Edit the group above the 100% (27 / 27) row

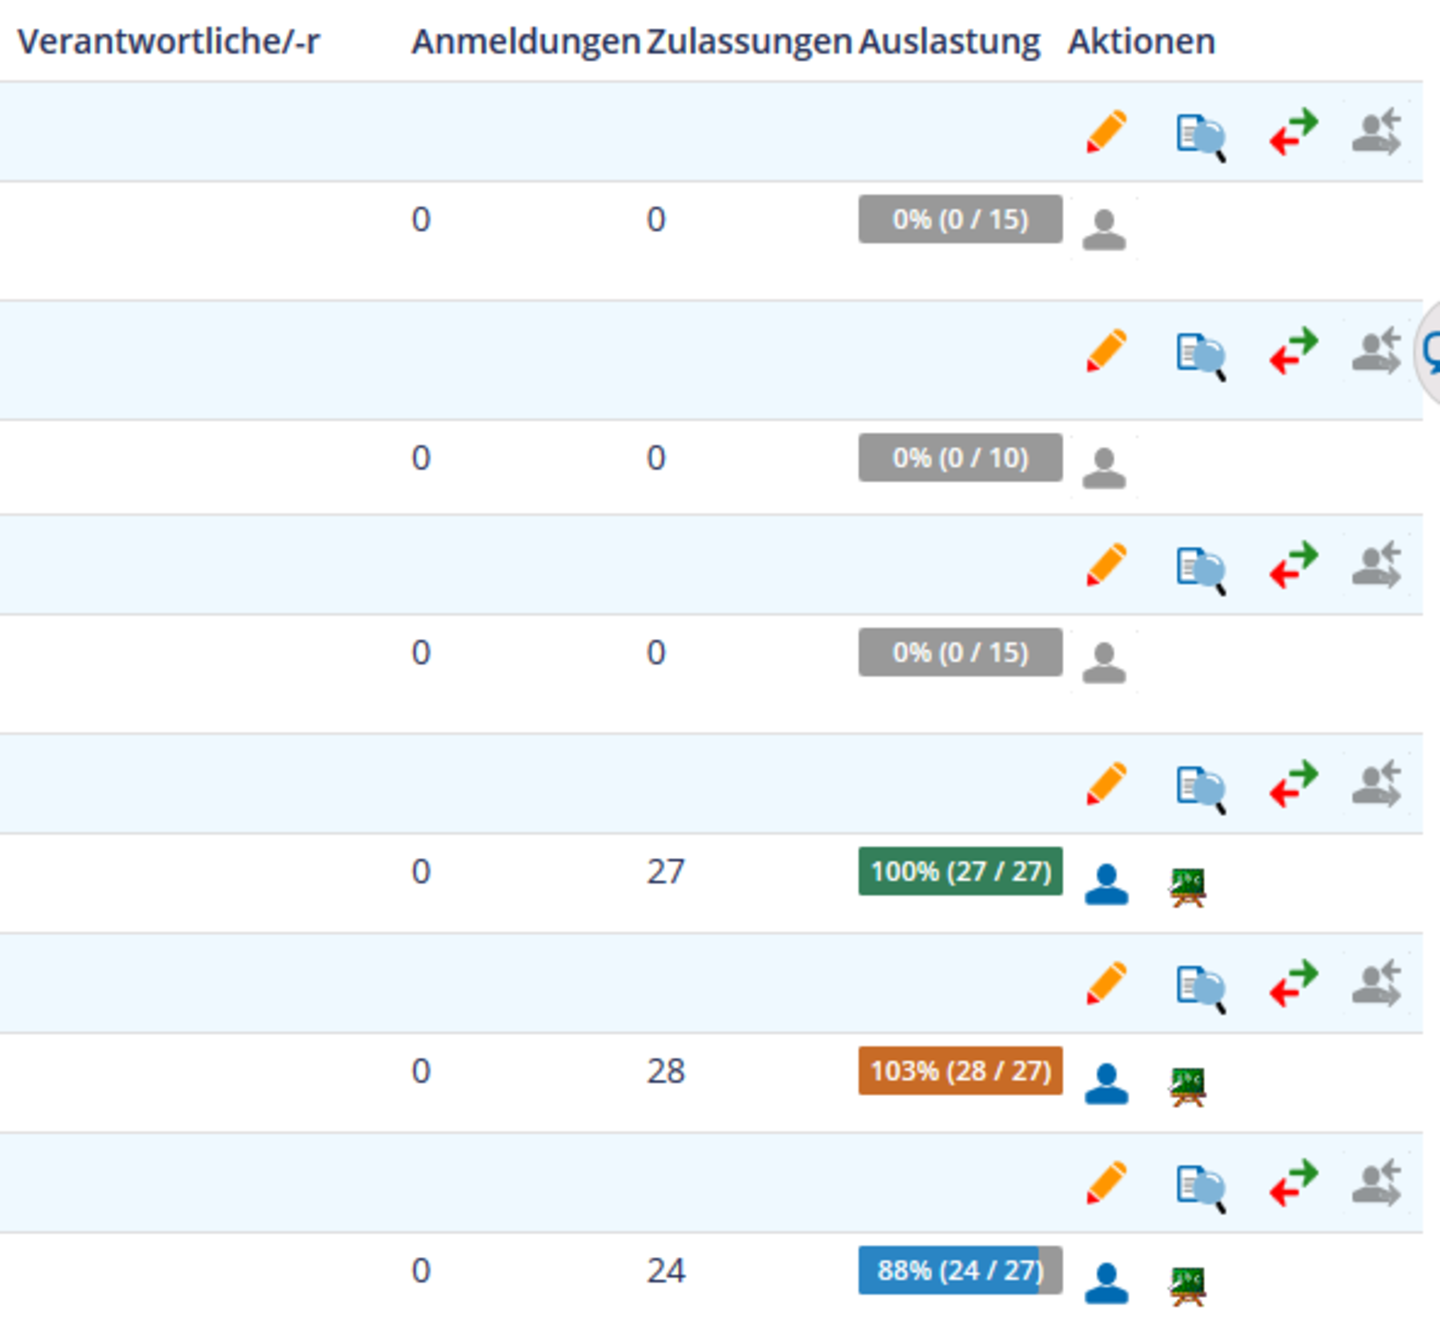click(x=1106, y=784)
